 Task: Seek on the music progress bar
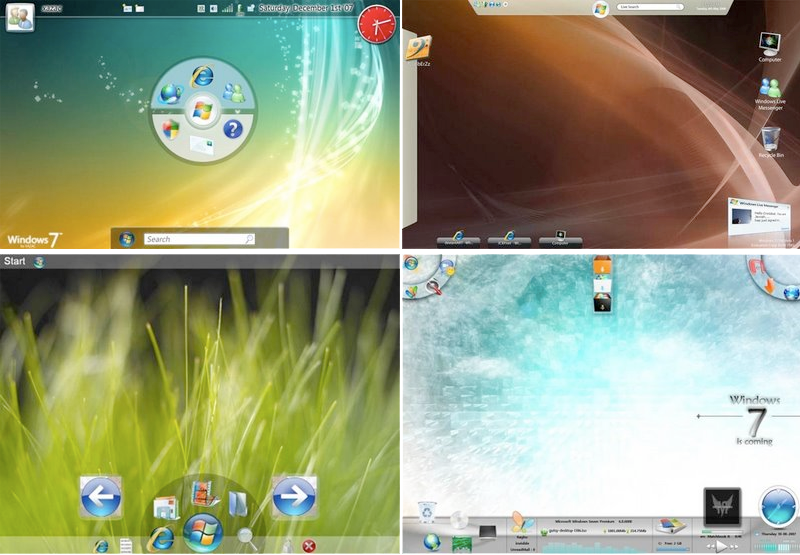pos(722,531)
